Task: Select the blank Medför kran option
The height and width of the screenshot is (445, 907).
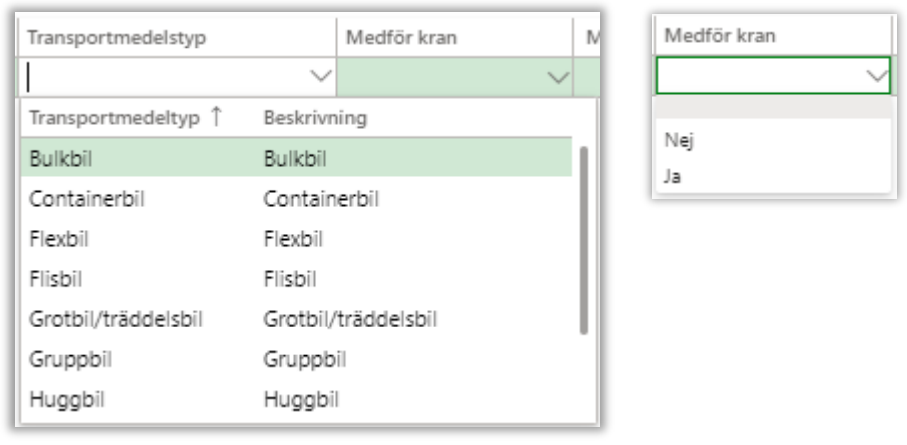Action: click(x=770, y=108)
